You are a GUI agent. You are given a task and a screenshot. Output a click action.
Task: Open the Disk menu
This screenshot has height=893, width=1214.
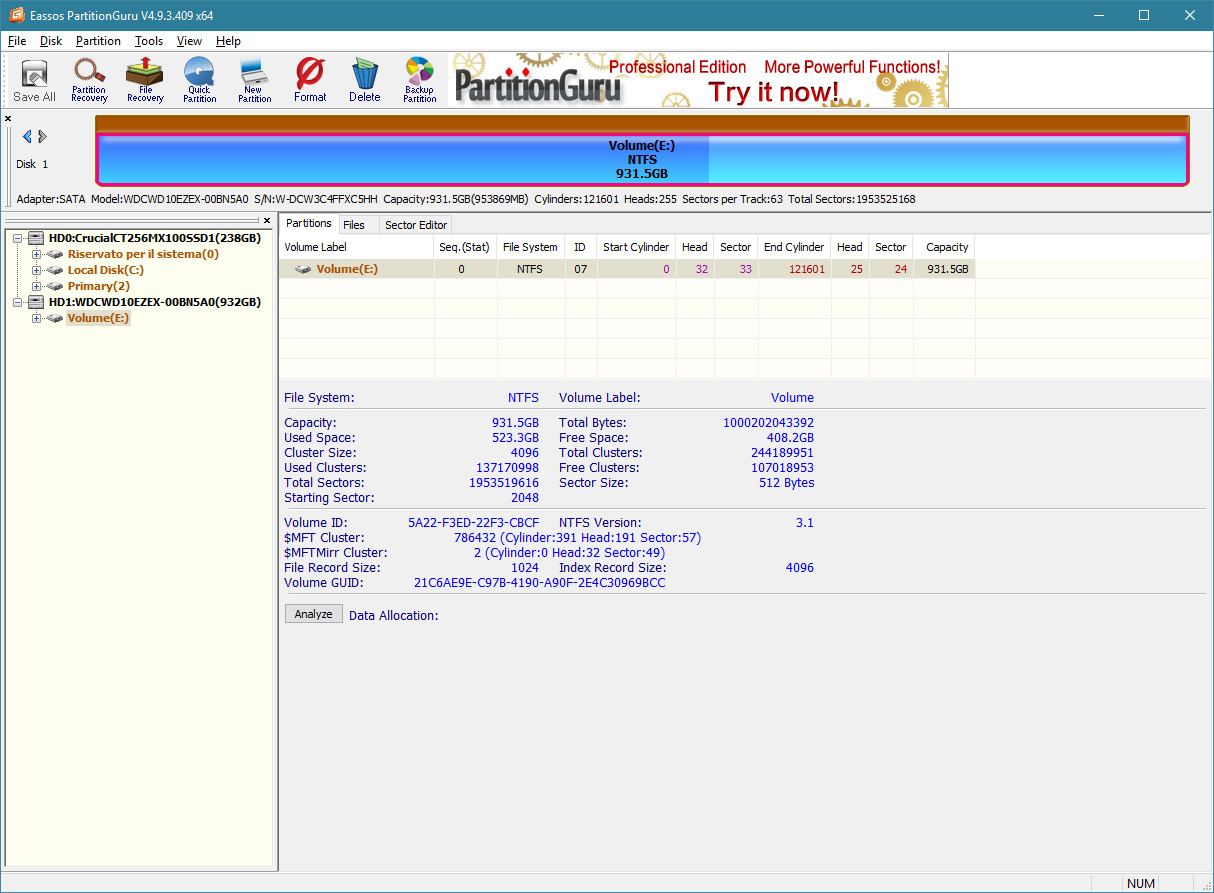51,41
